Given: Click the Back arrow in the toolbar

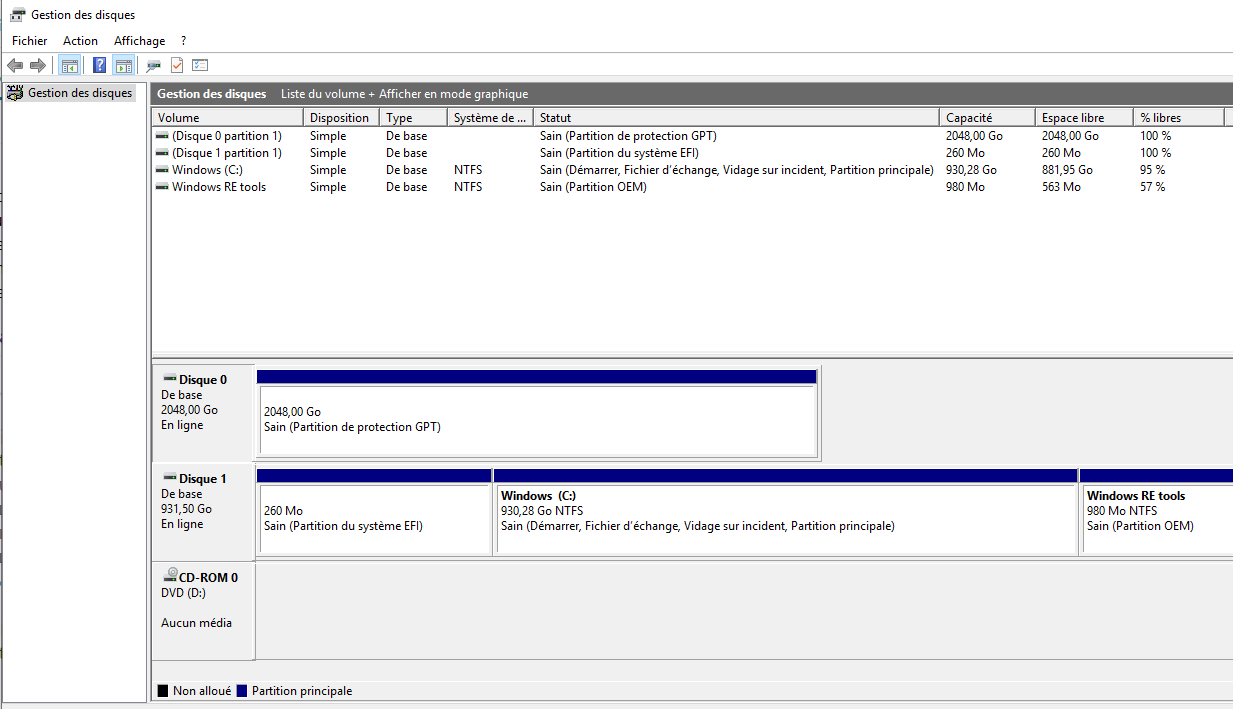Looking at the screenshot, I should tap(15, 66).
